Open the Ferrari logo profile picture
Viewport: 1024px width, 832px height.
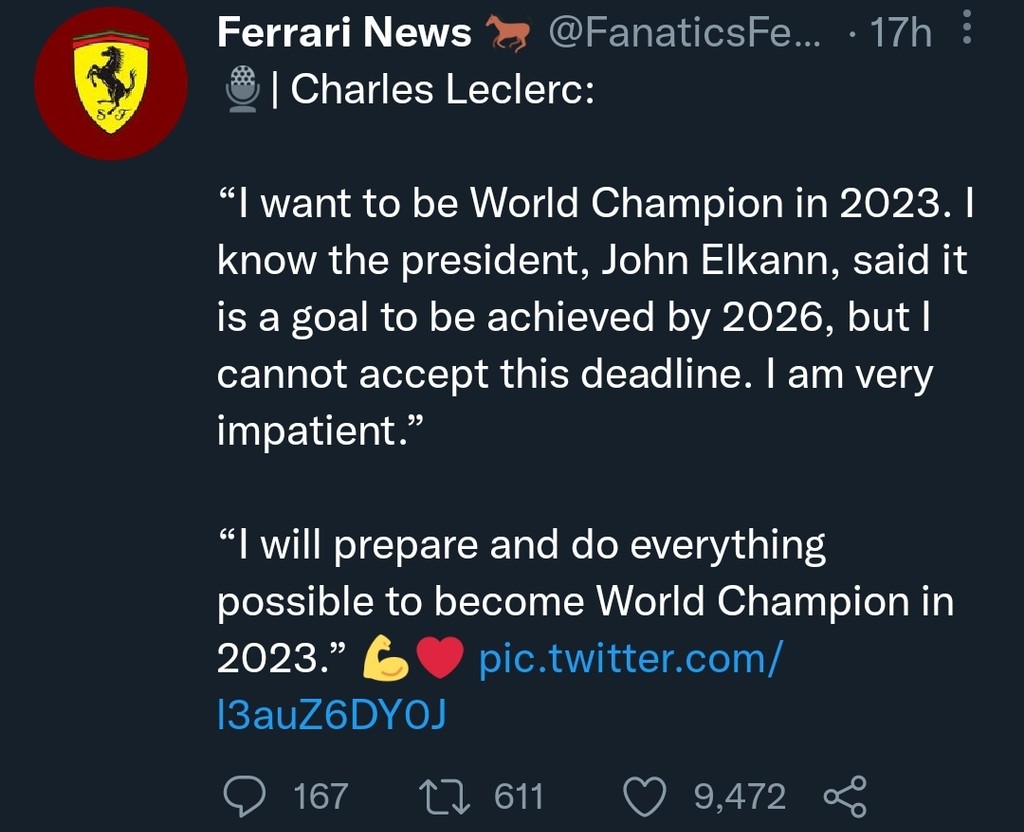[111, 83]
